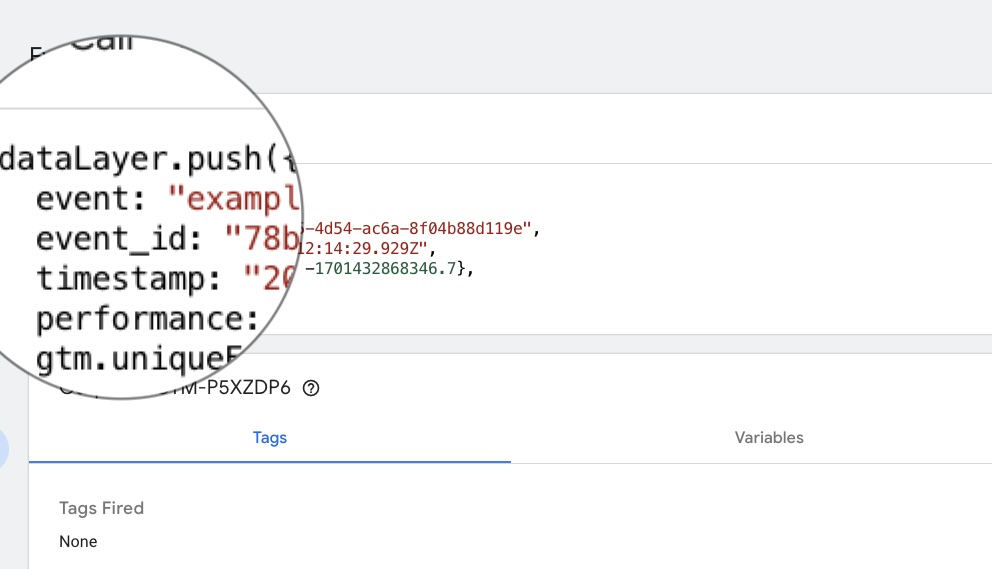Click the timestamp value ending 12:14:29.929Z
The image size is (992, 569).
368,249
